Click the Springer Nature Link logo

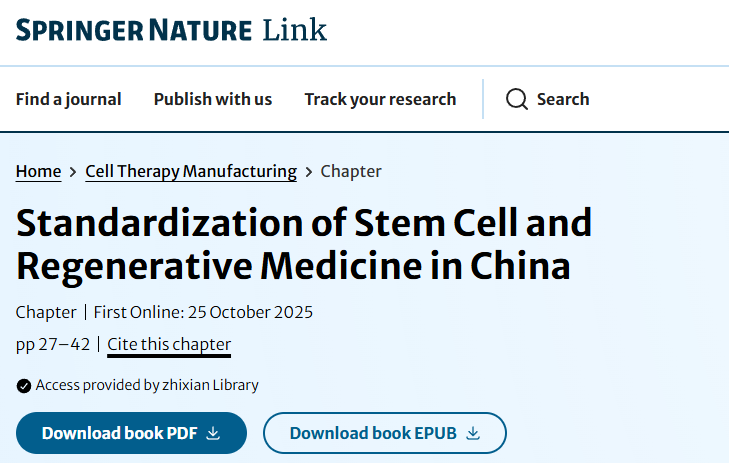pyautogui.click(x=171, y=30)
